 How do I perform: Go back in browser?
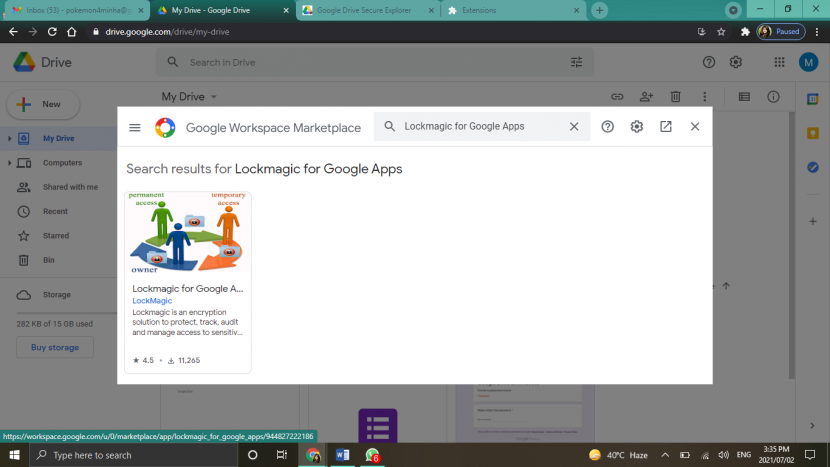coord(13,32)
